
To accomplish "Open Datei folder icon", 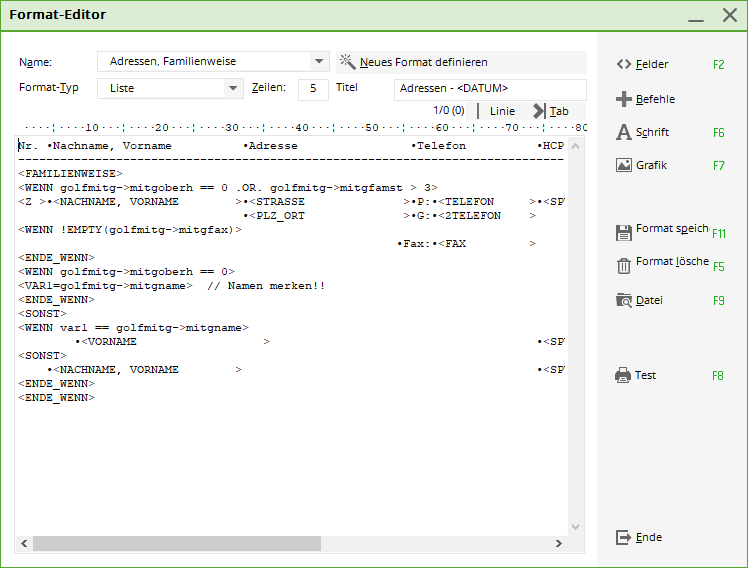I will tap(624, 300).
